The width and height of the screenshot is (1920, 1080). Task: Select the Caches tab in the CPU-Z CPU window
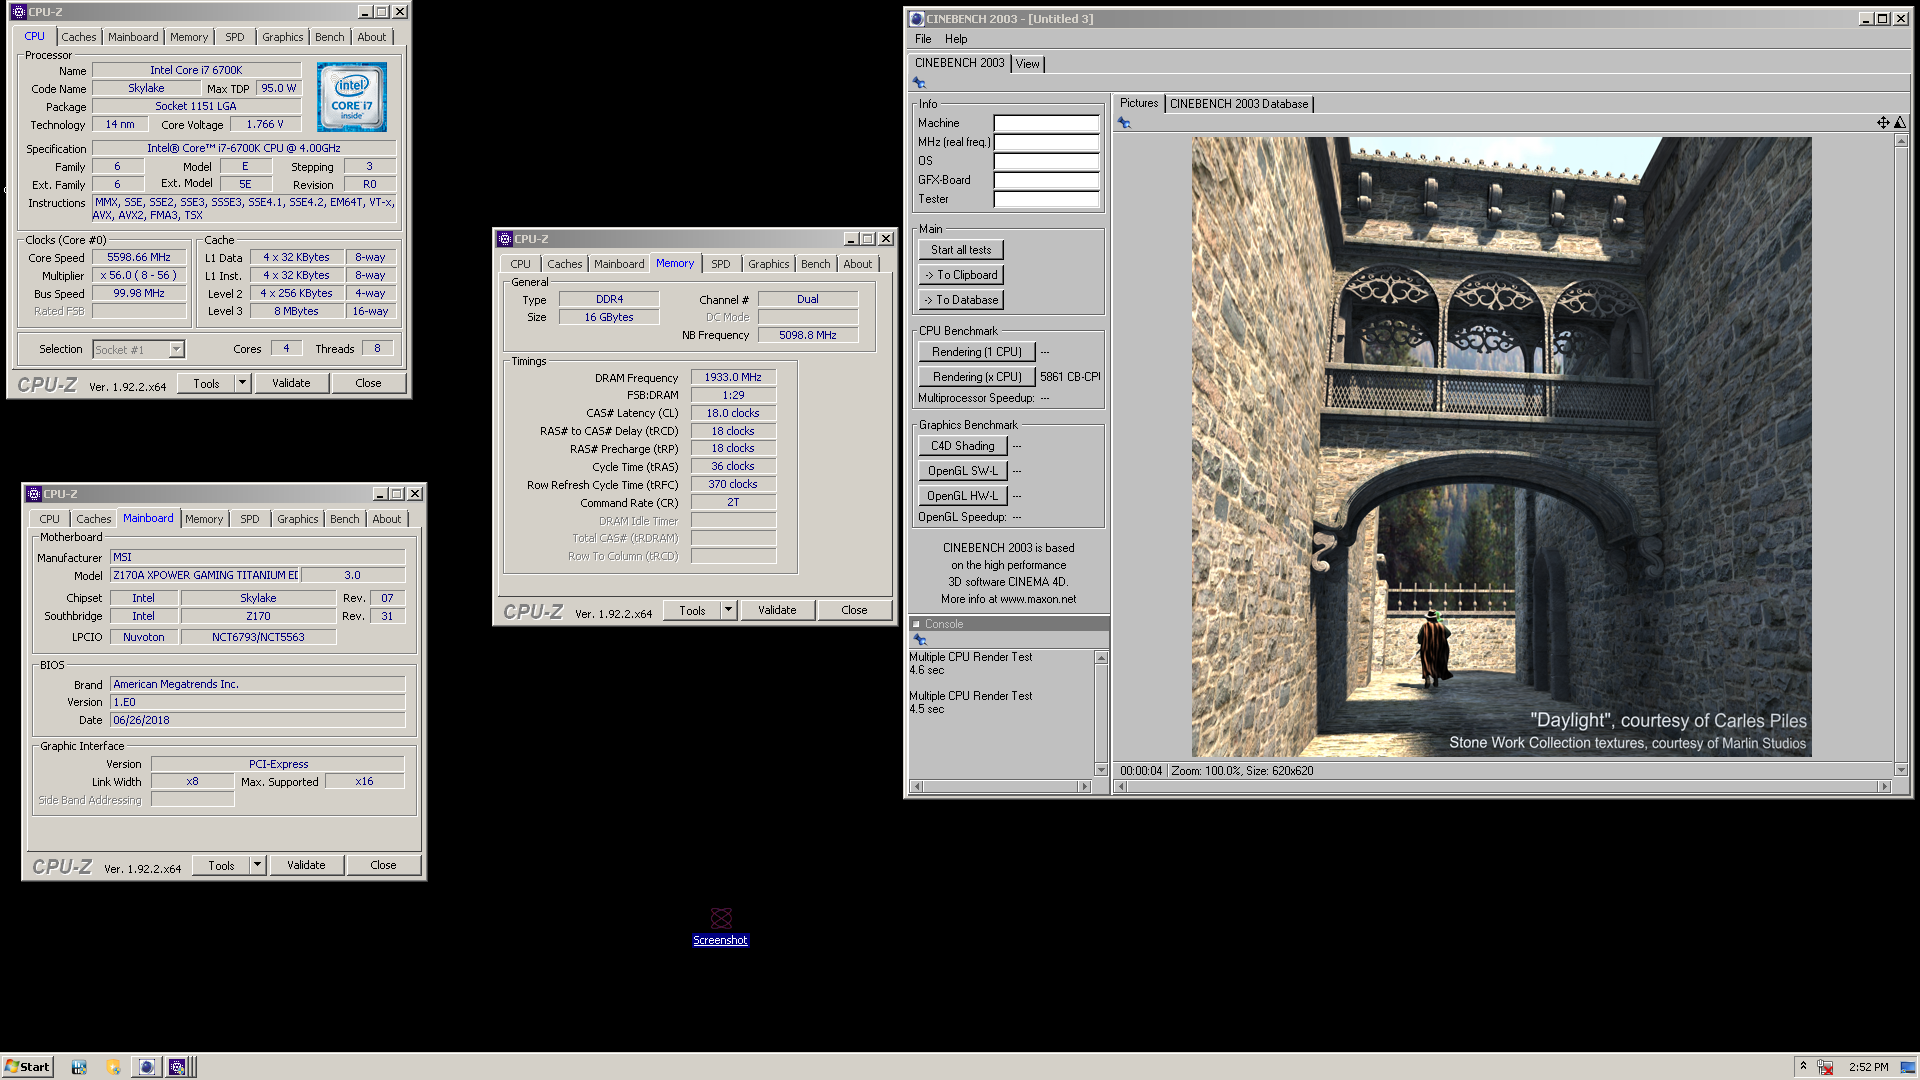click(79, 37)
